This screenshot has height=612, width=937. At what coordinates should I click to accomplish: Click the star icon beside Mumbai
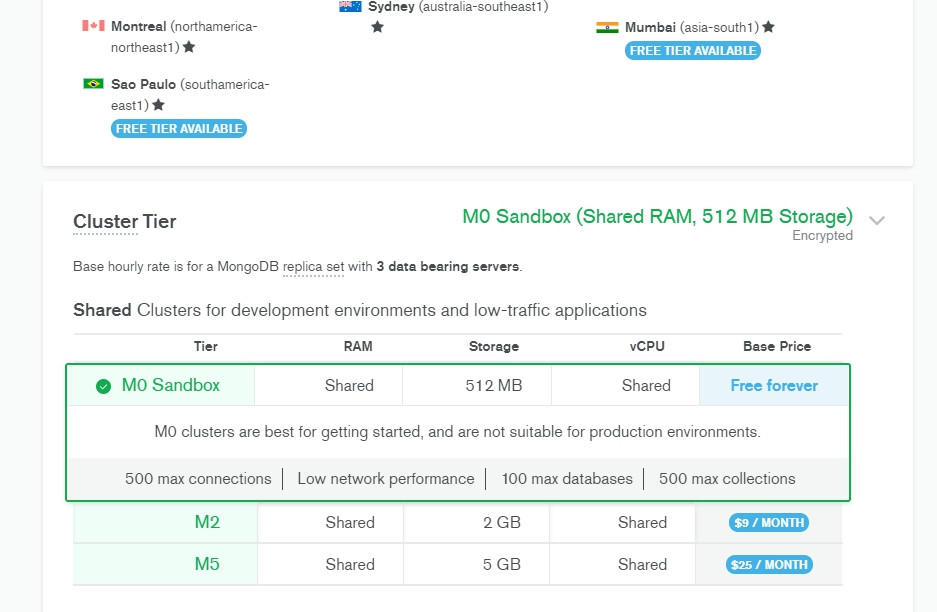768,26
